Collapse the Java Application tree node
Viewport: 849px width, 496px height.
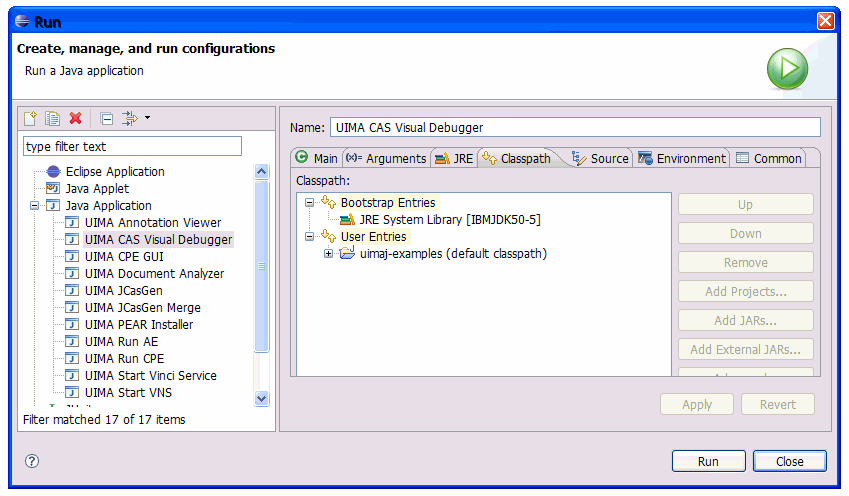[x=35, y=206]
